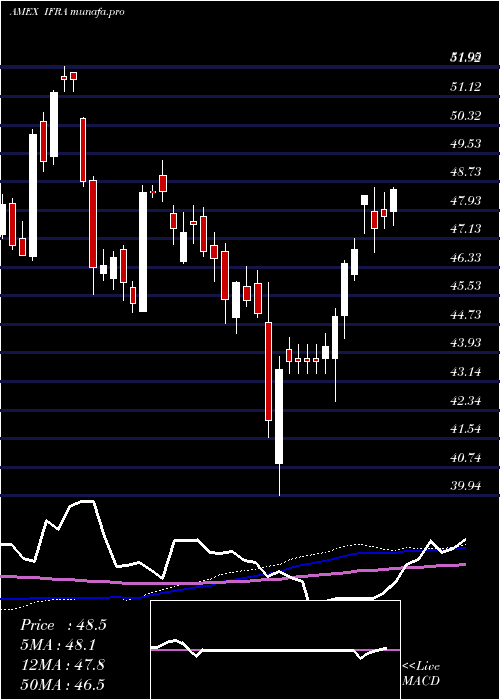This screenshot has height=700, width=500.
Task: Click the 12MA : 47.8 readout
Action: coord(63,664)
